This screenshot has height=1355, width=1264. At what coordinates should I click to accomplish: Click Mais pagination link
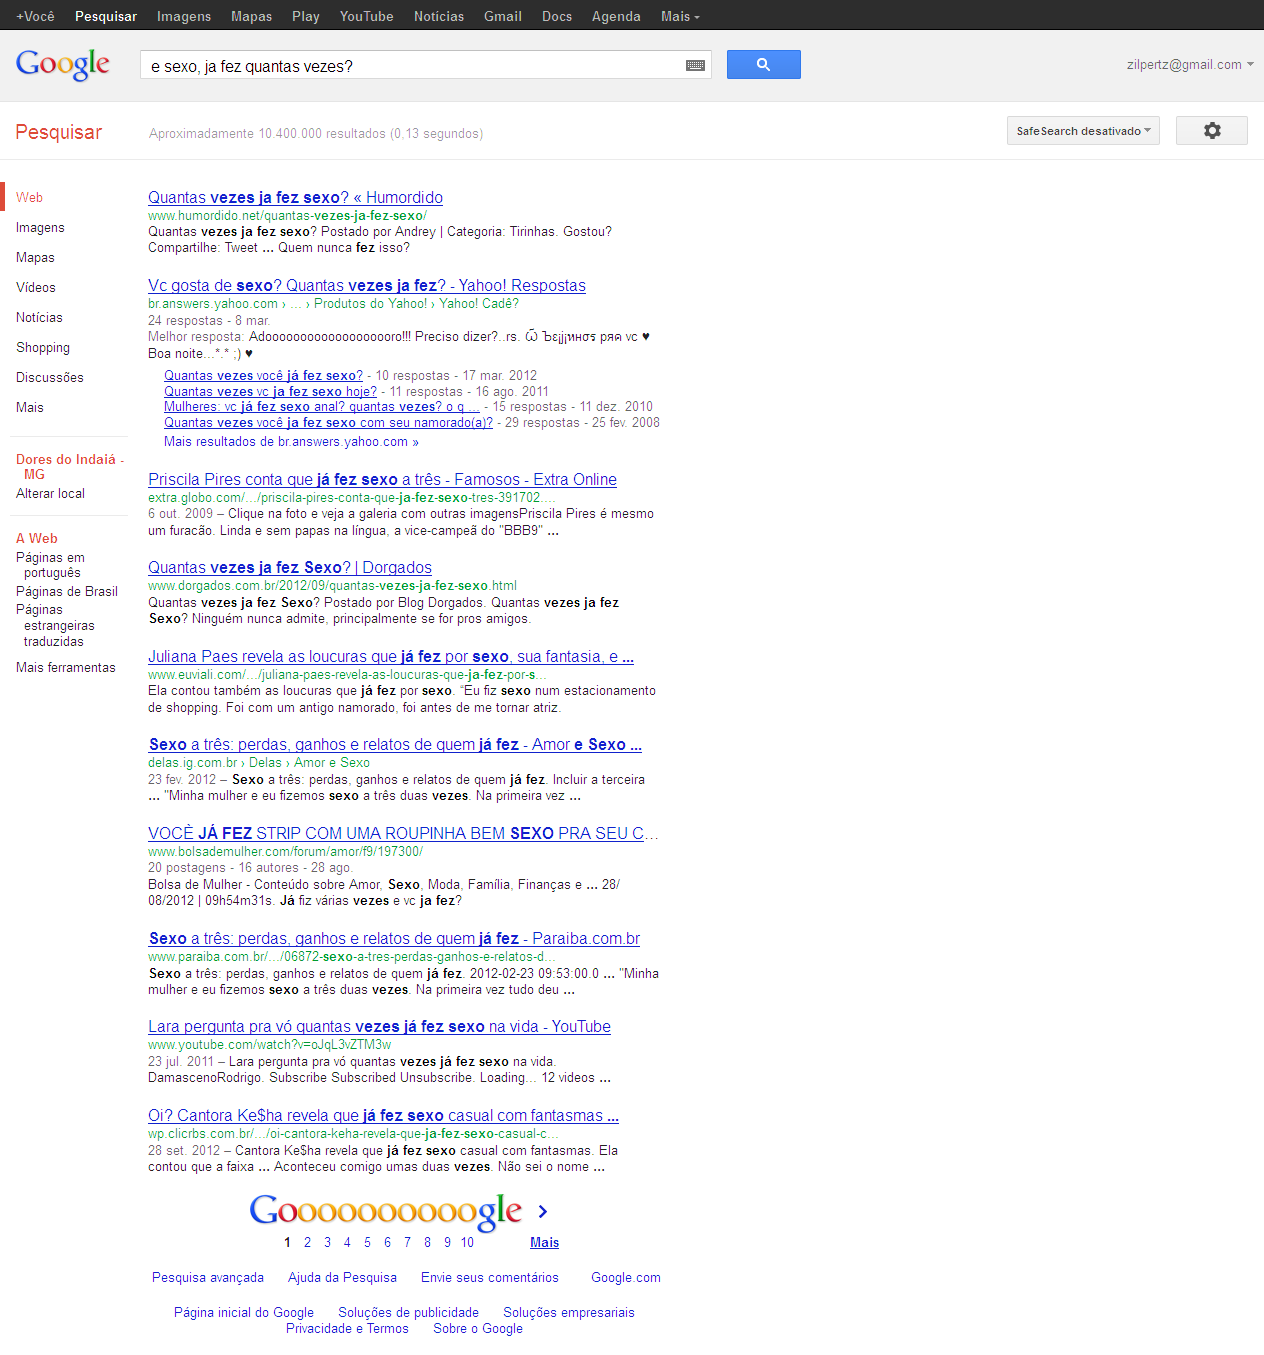tap(544, 1242)
